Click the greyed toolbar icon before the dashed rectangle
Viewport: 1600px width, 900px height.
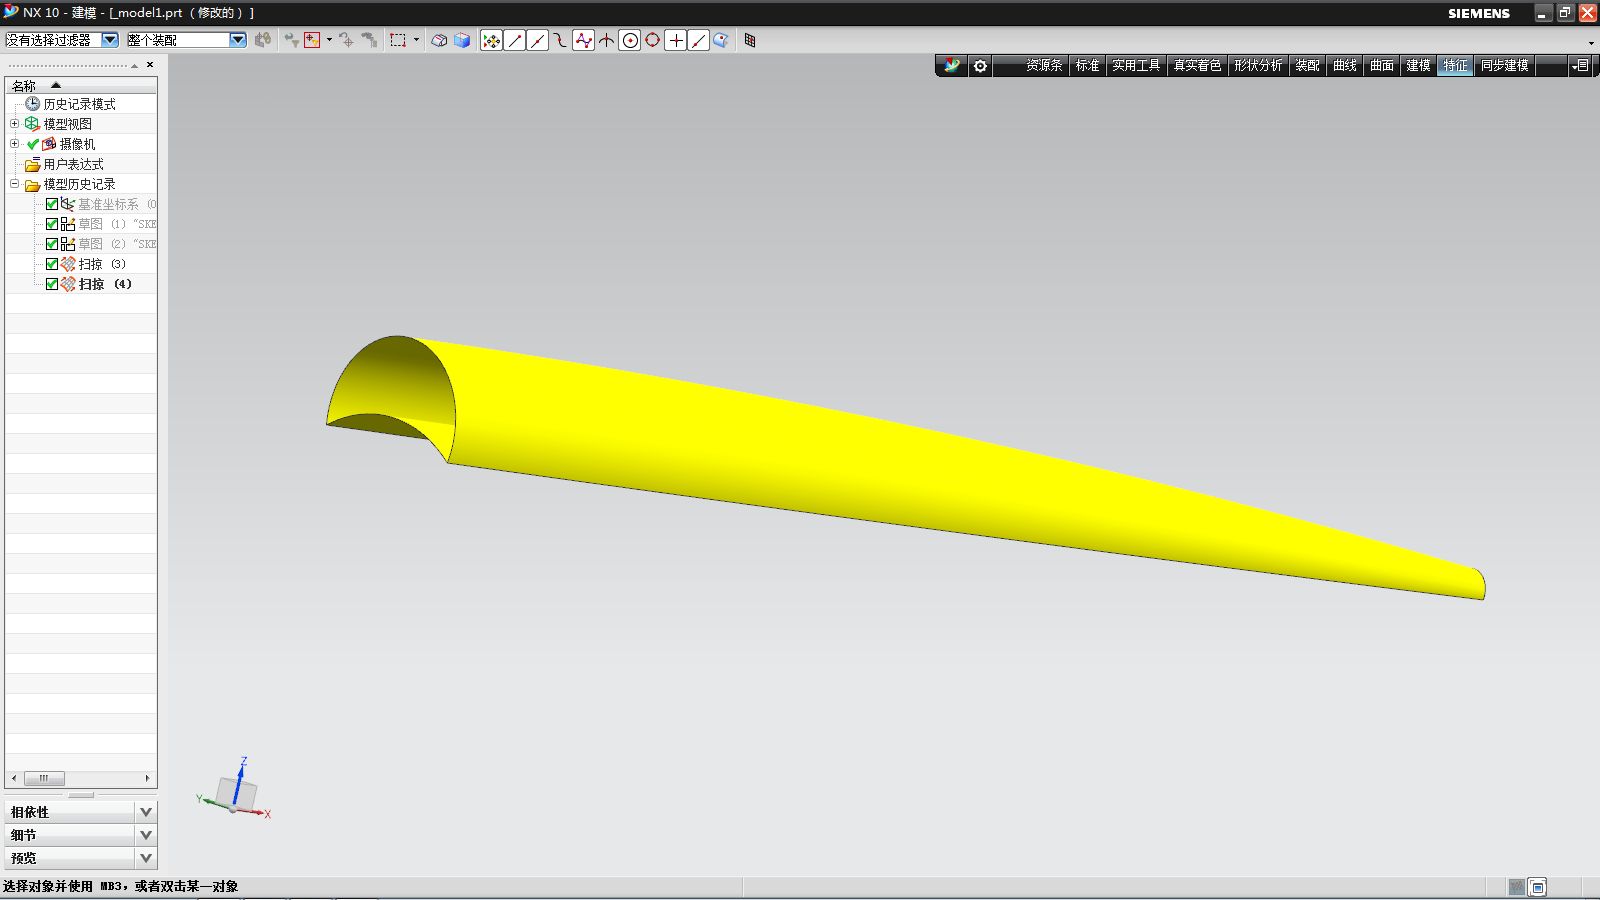369,40
